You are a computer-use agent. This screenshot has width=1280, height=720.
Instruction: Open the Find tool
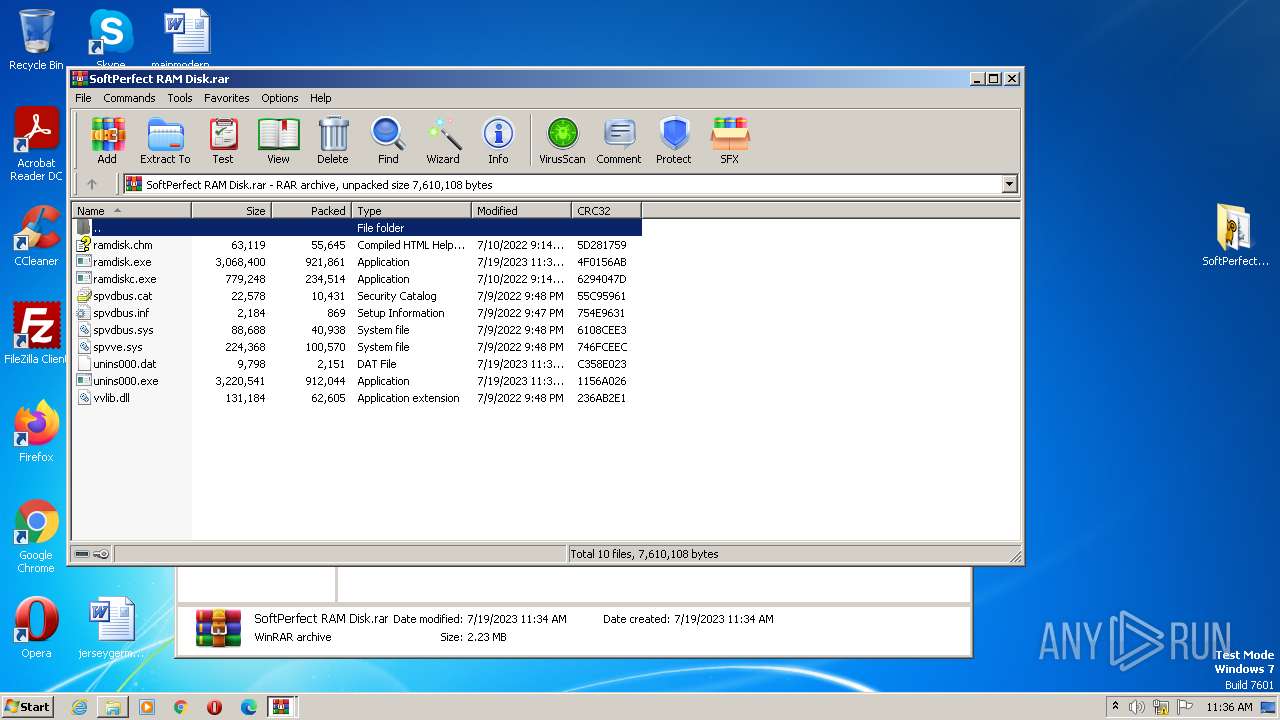388,140
